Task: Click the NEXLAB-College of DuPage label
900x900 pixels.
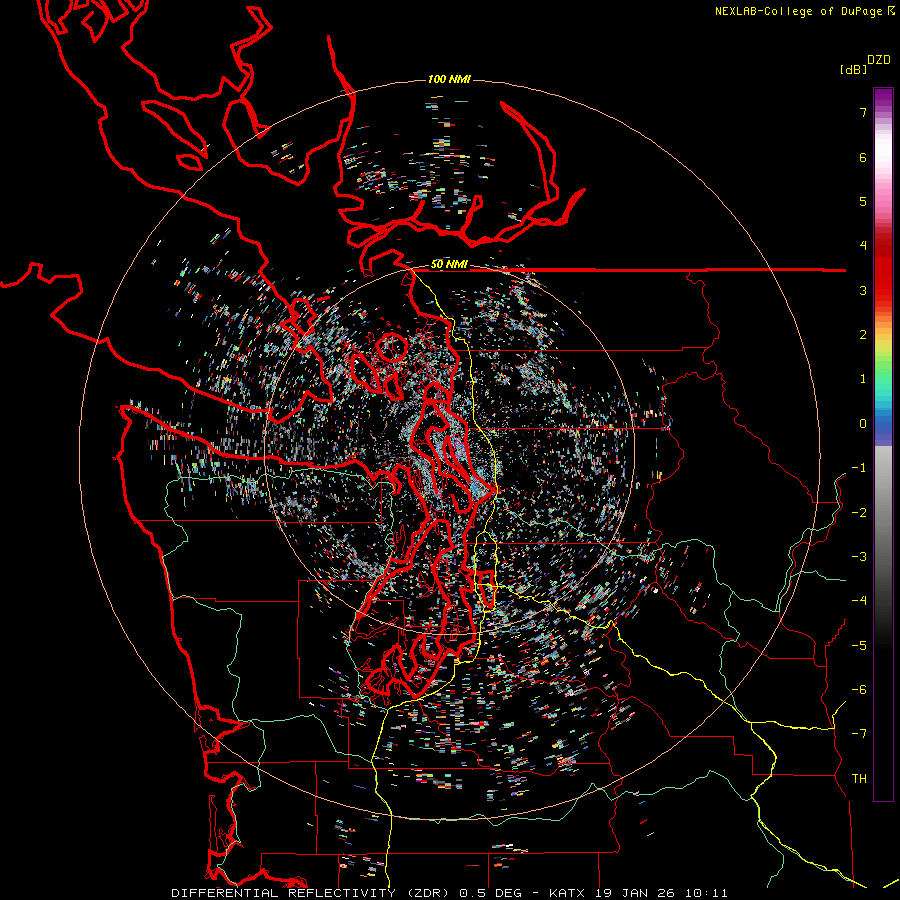Action: click(x=804, y=11)
